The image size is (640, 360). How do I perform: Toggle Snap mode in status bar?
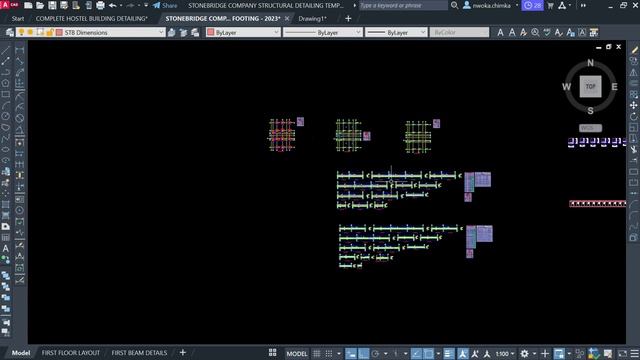point(329,353)
